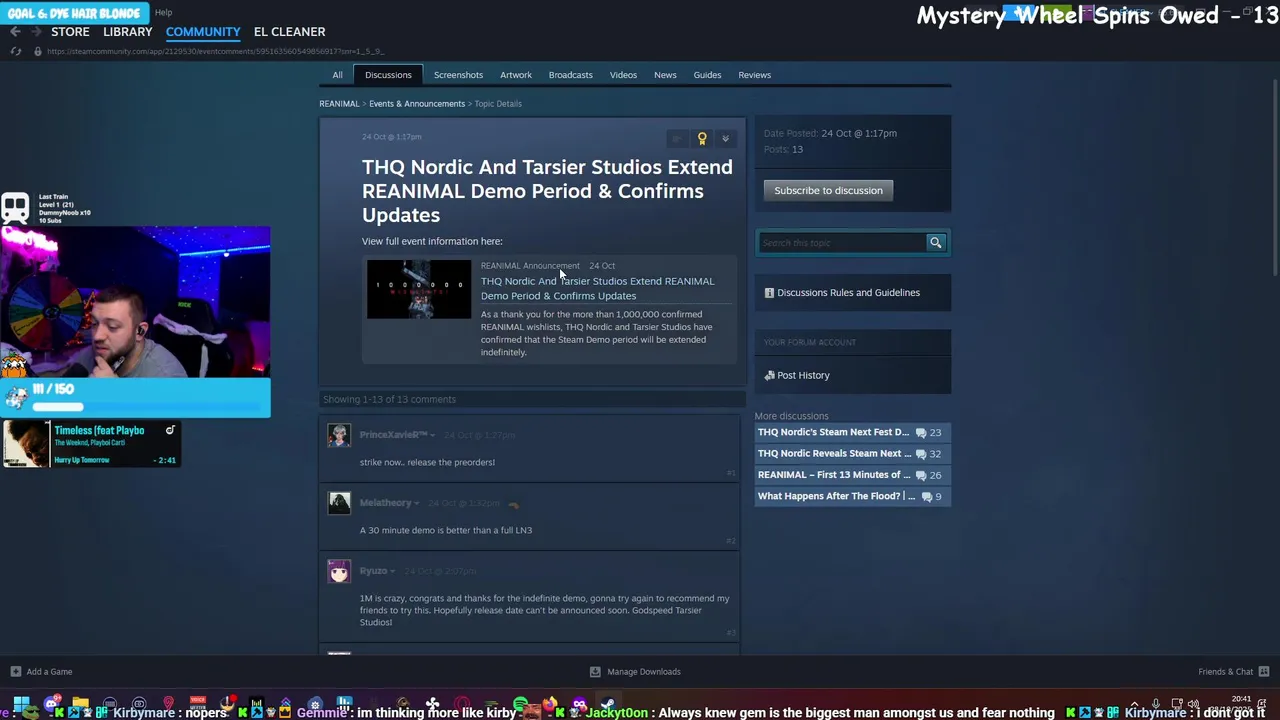Image resolution: width=1280 pixels, height=720 pixels.
Task: Click the browser forward arrow
Action: pos(36,32)
